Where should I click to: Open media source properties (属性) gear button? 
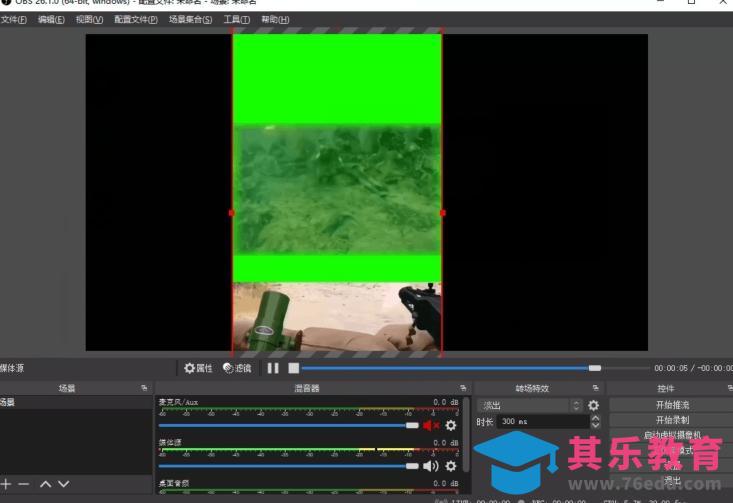point(198,368)
